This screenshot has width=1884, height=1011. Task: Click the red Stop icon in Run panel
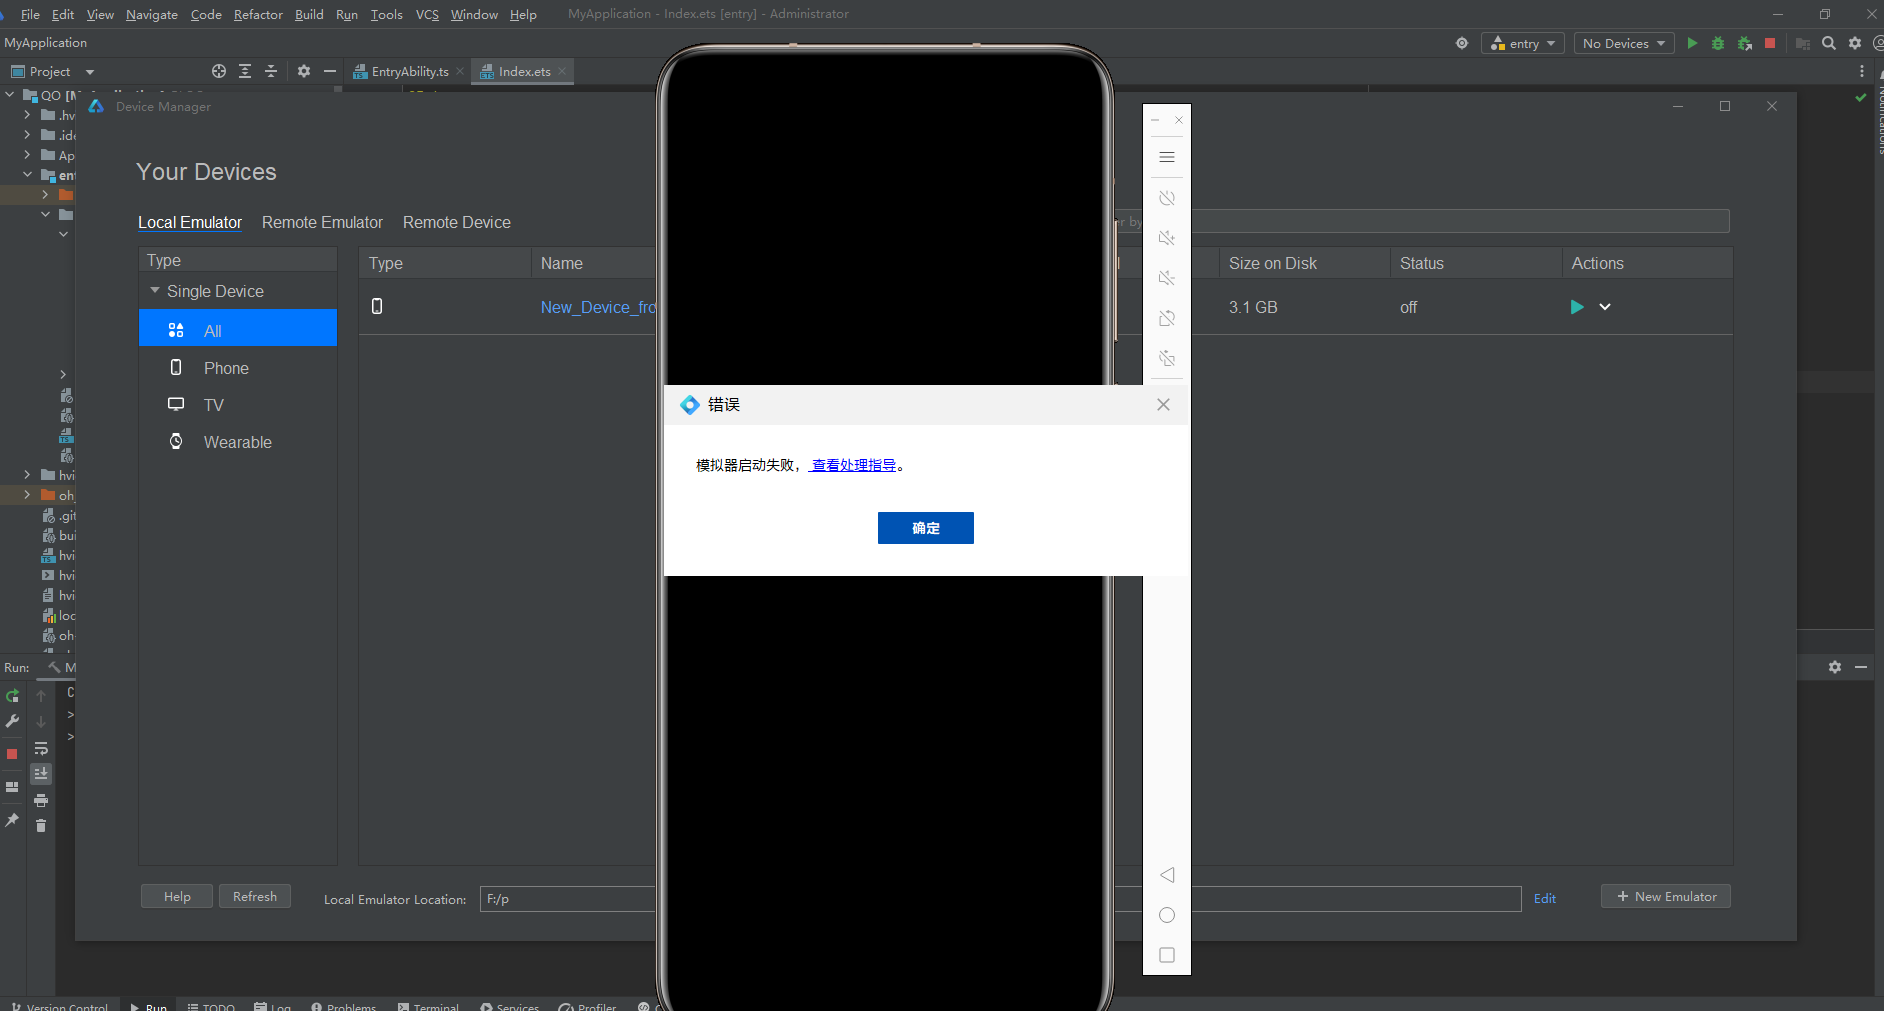point(12,754)
